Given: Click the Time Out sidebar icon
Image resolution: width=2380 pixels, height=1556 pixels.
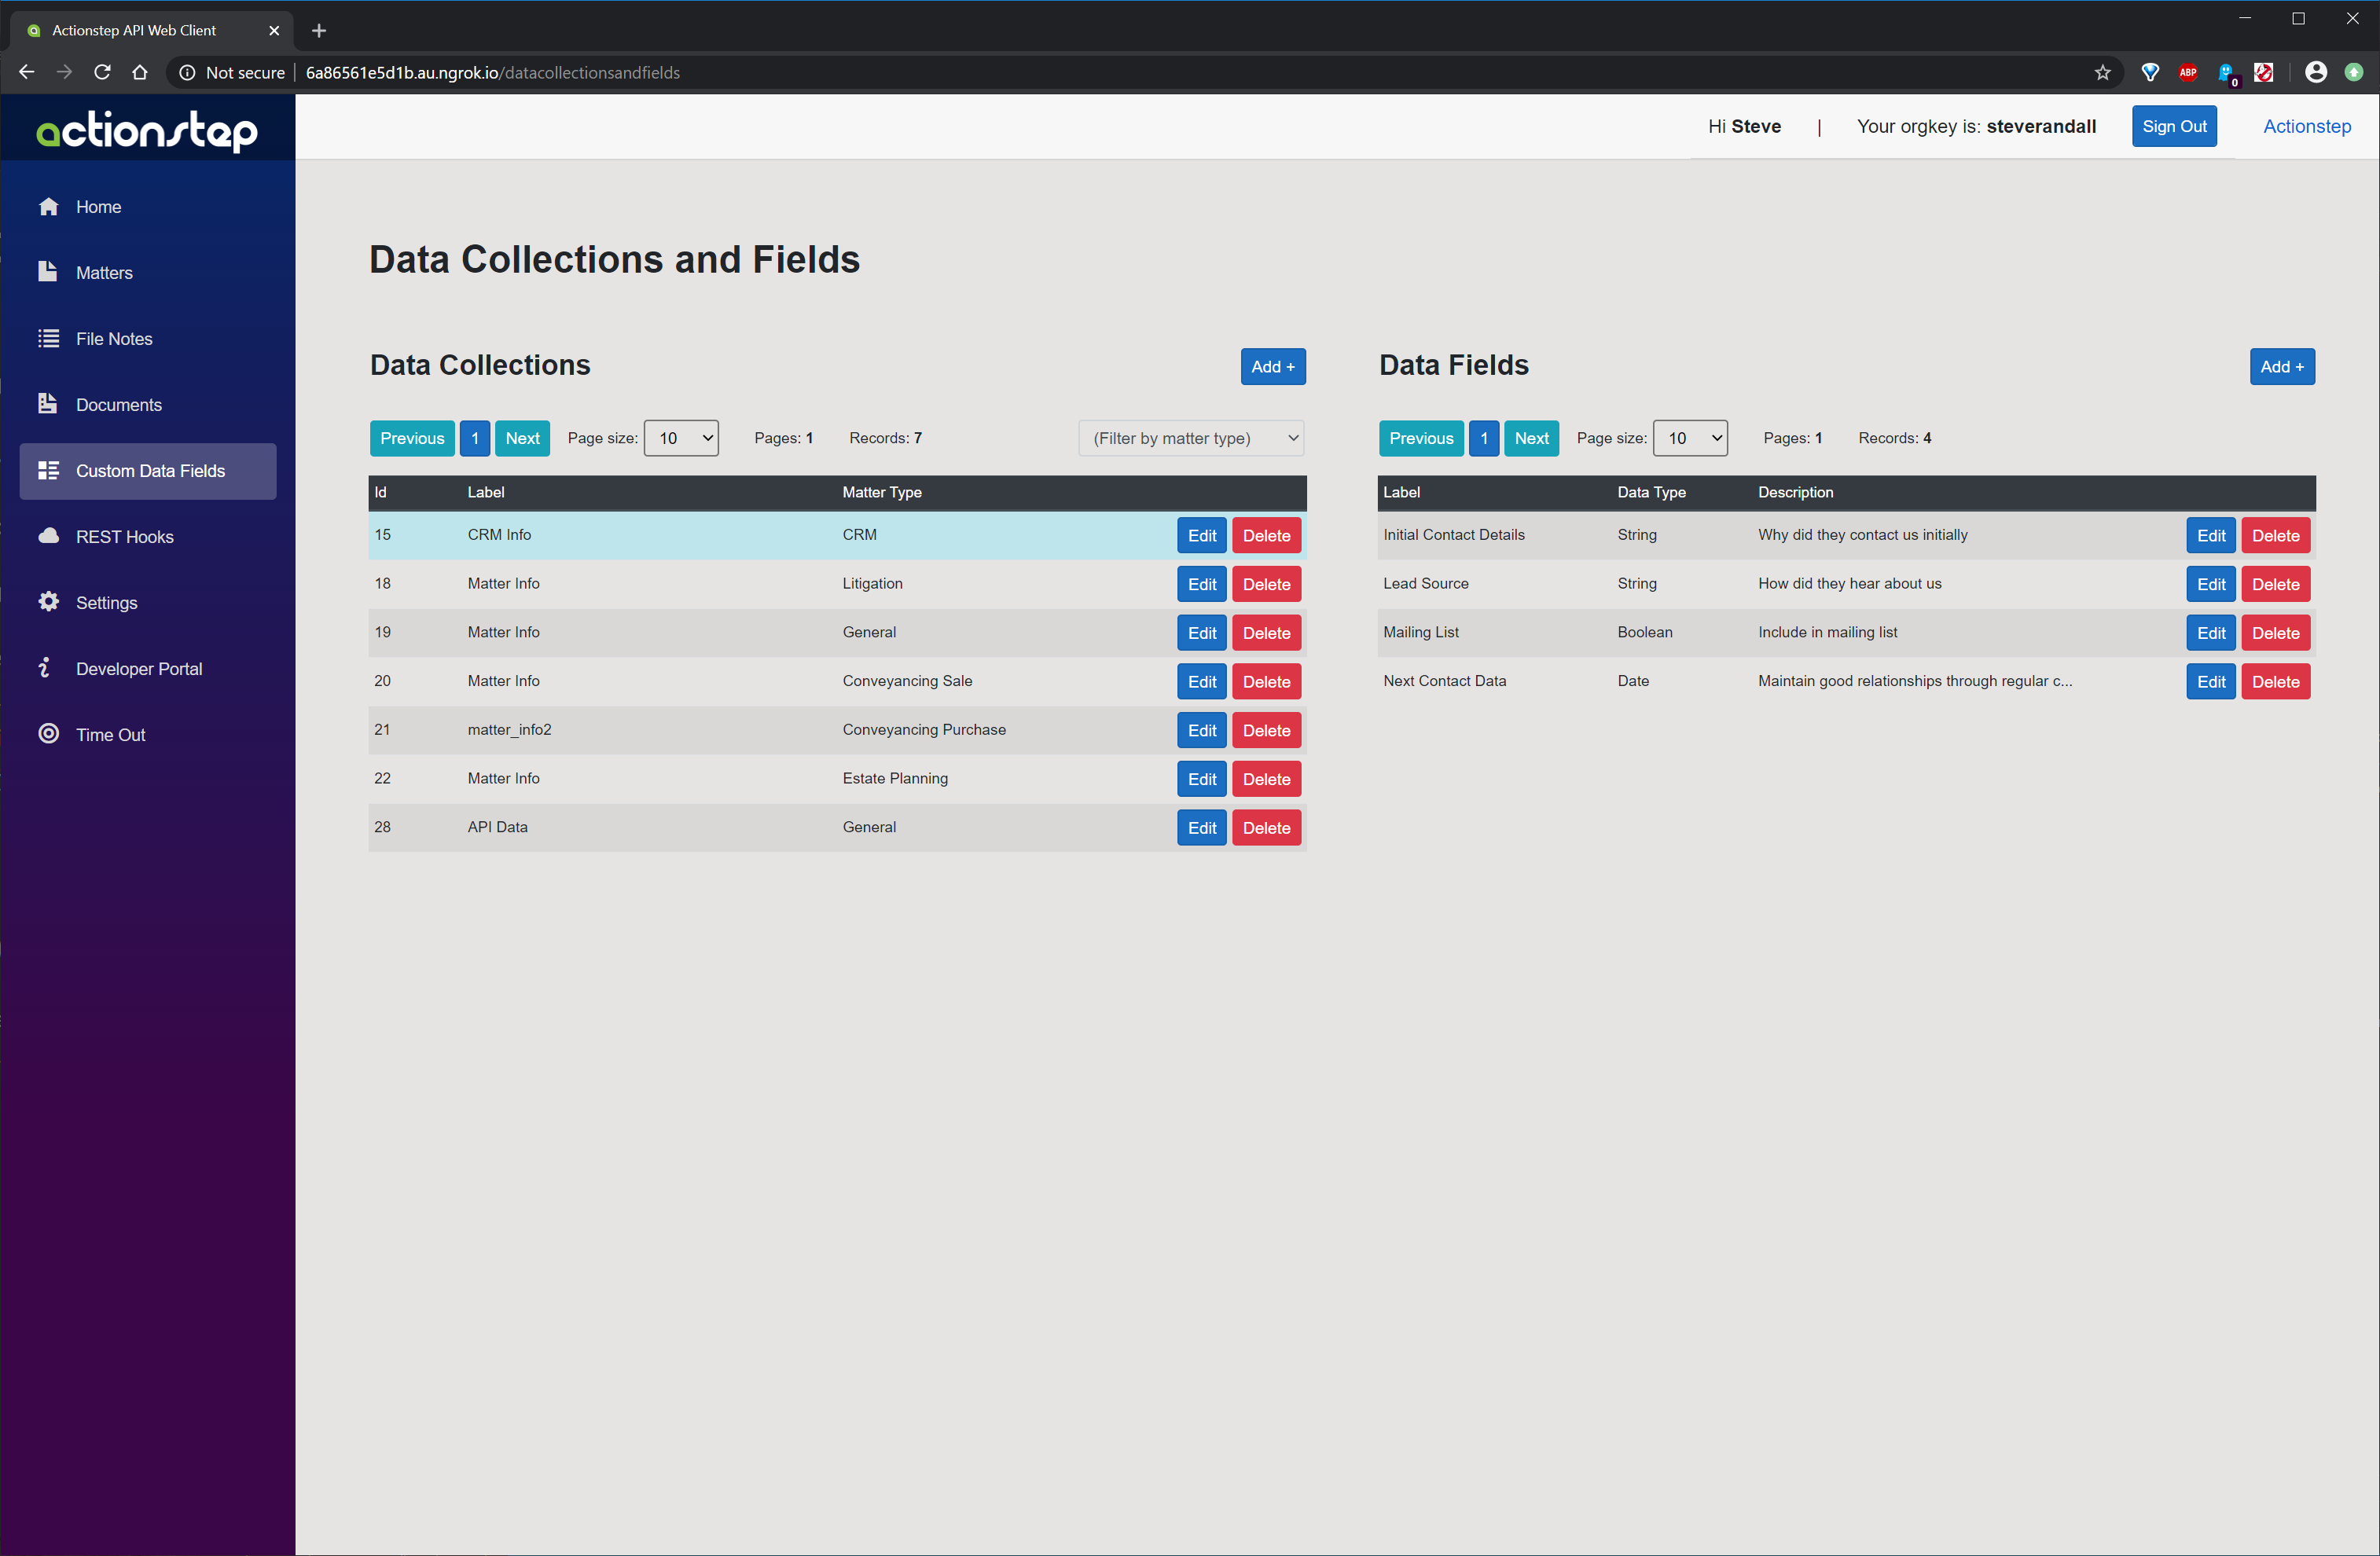Looking at the screenshot, I should tap(47, 733).
